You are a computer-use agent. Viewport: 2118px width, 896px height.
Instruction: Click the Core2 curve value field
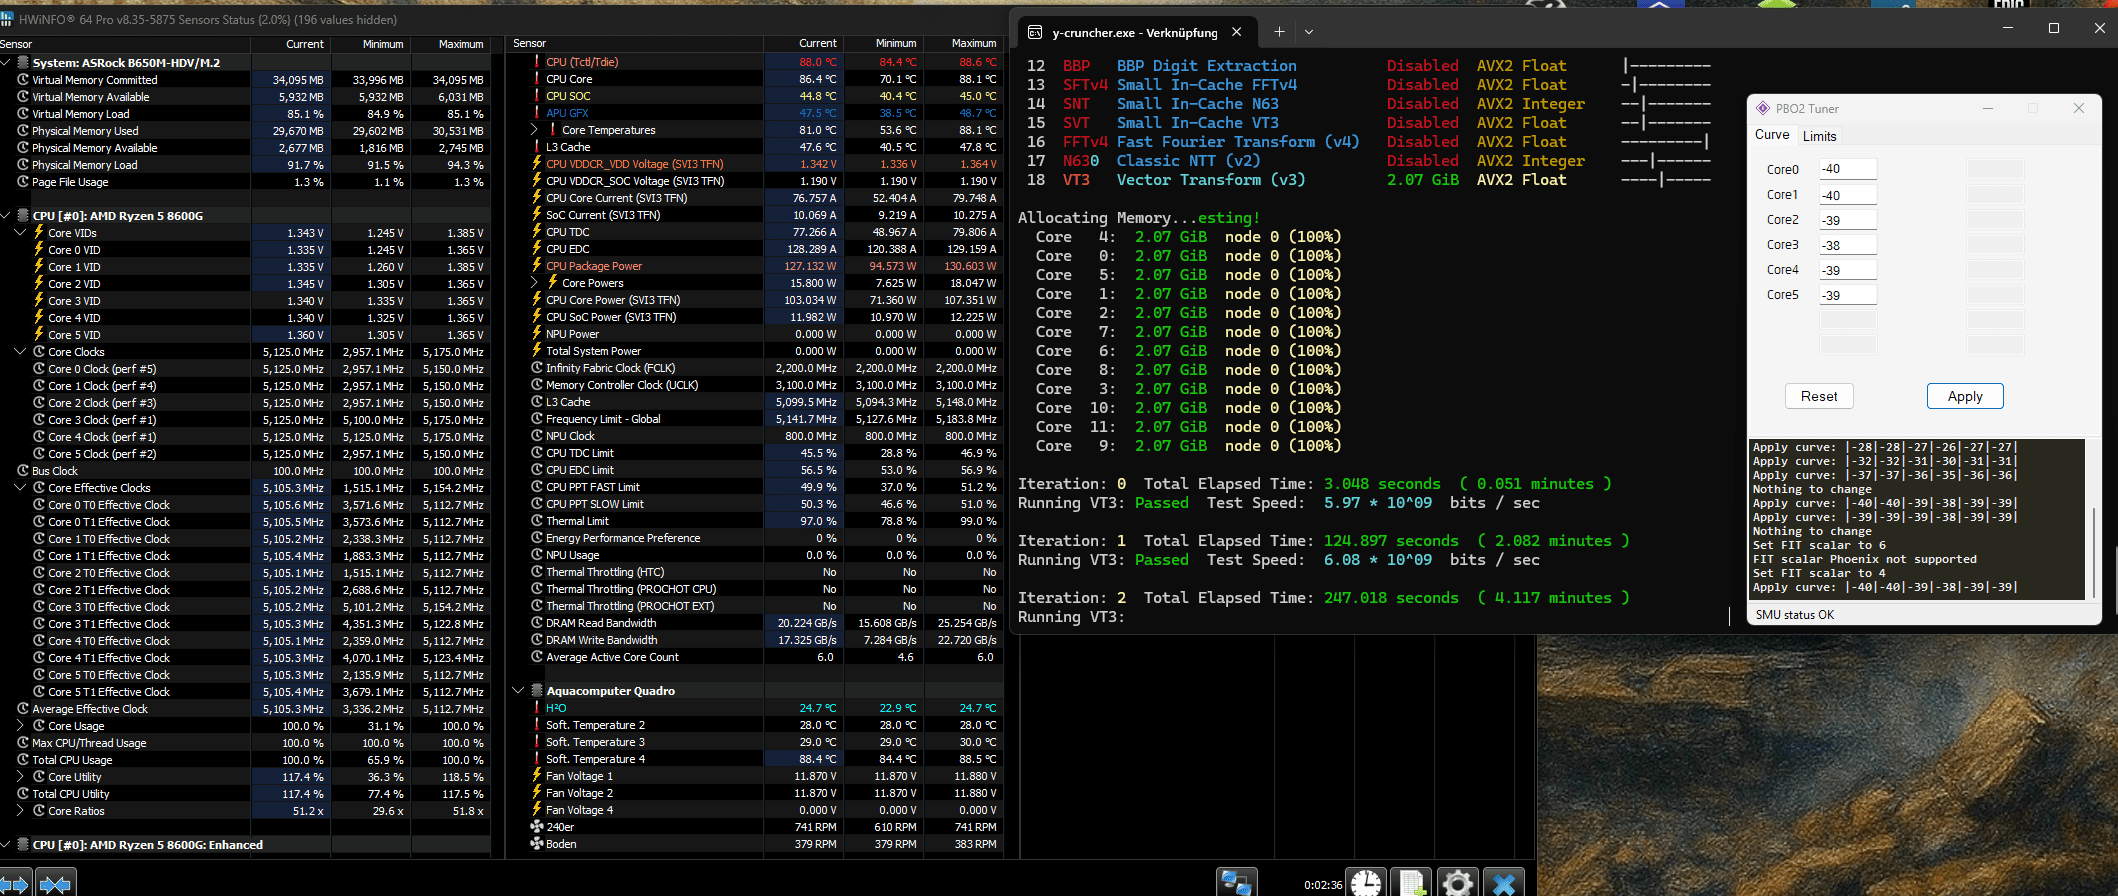1847,219
